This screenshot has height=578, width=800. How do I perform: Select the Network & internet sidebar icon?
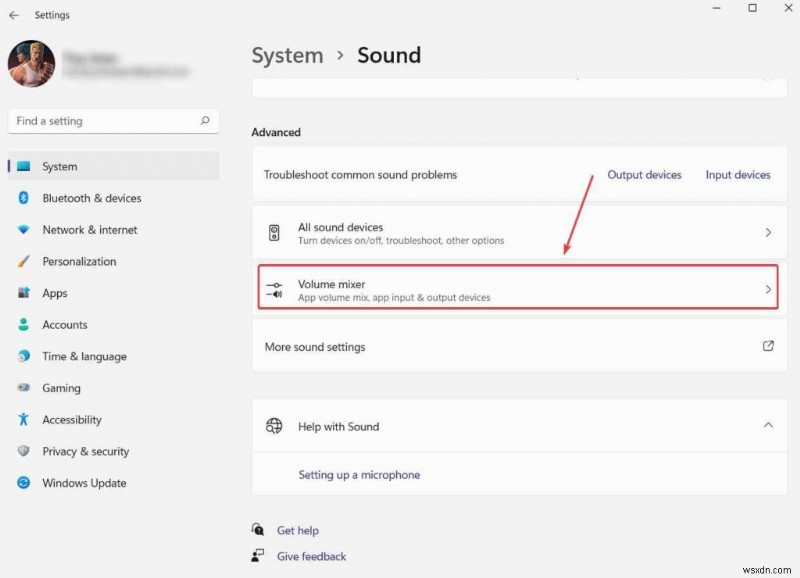pyautogui.click(x=22, y=230)
